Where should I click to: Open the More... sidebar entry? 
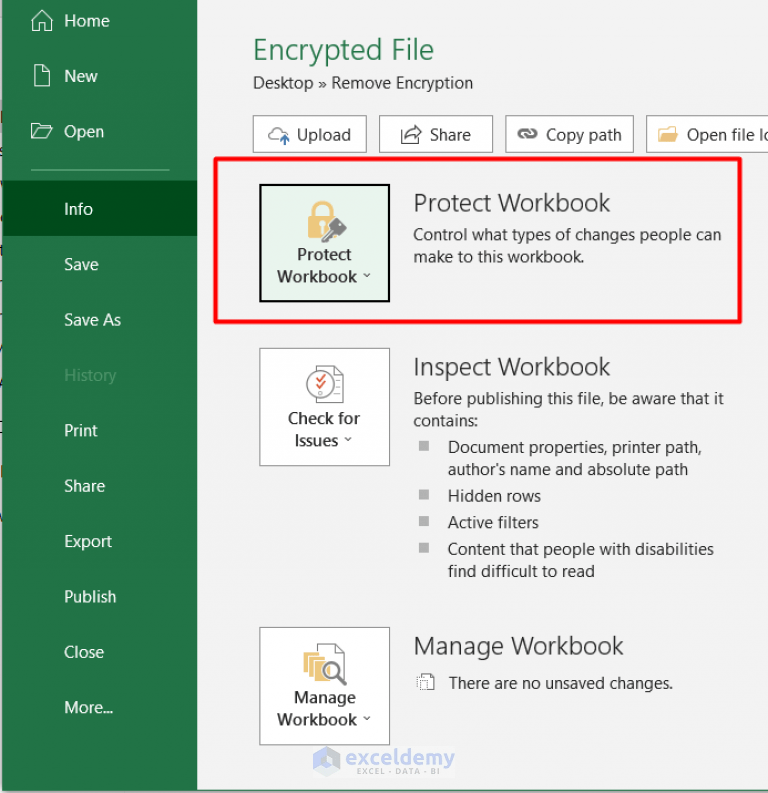[x=100, y=707]
